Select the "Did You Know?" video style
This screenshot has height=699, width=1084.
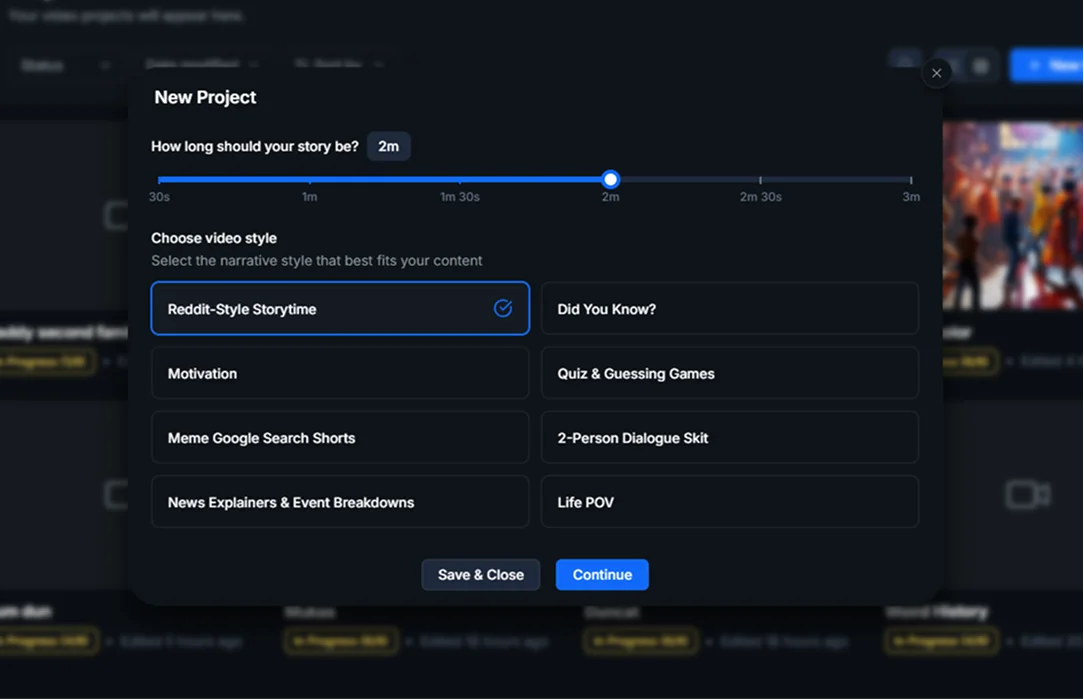click(x=729, y=309)
